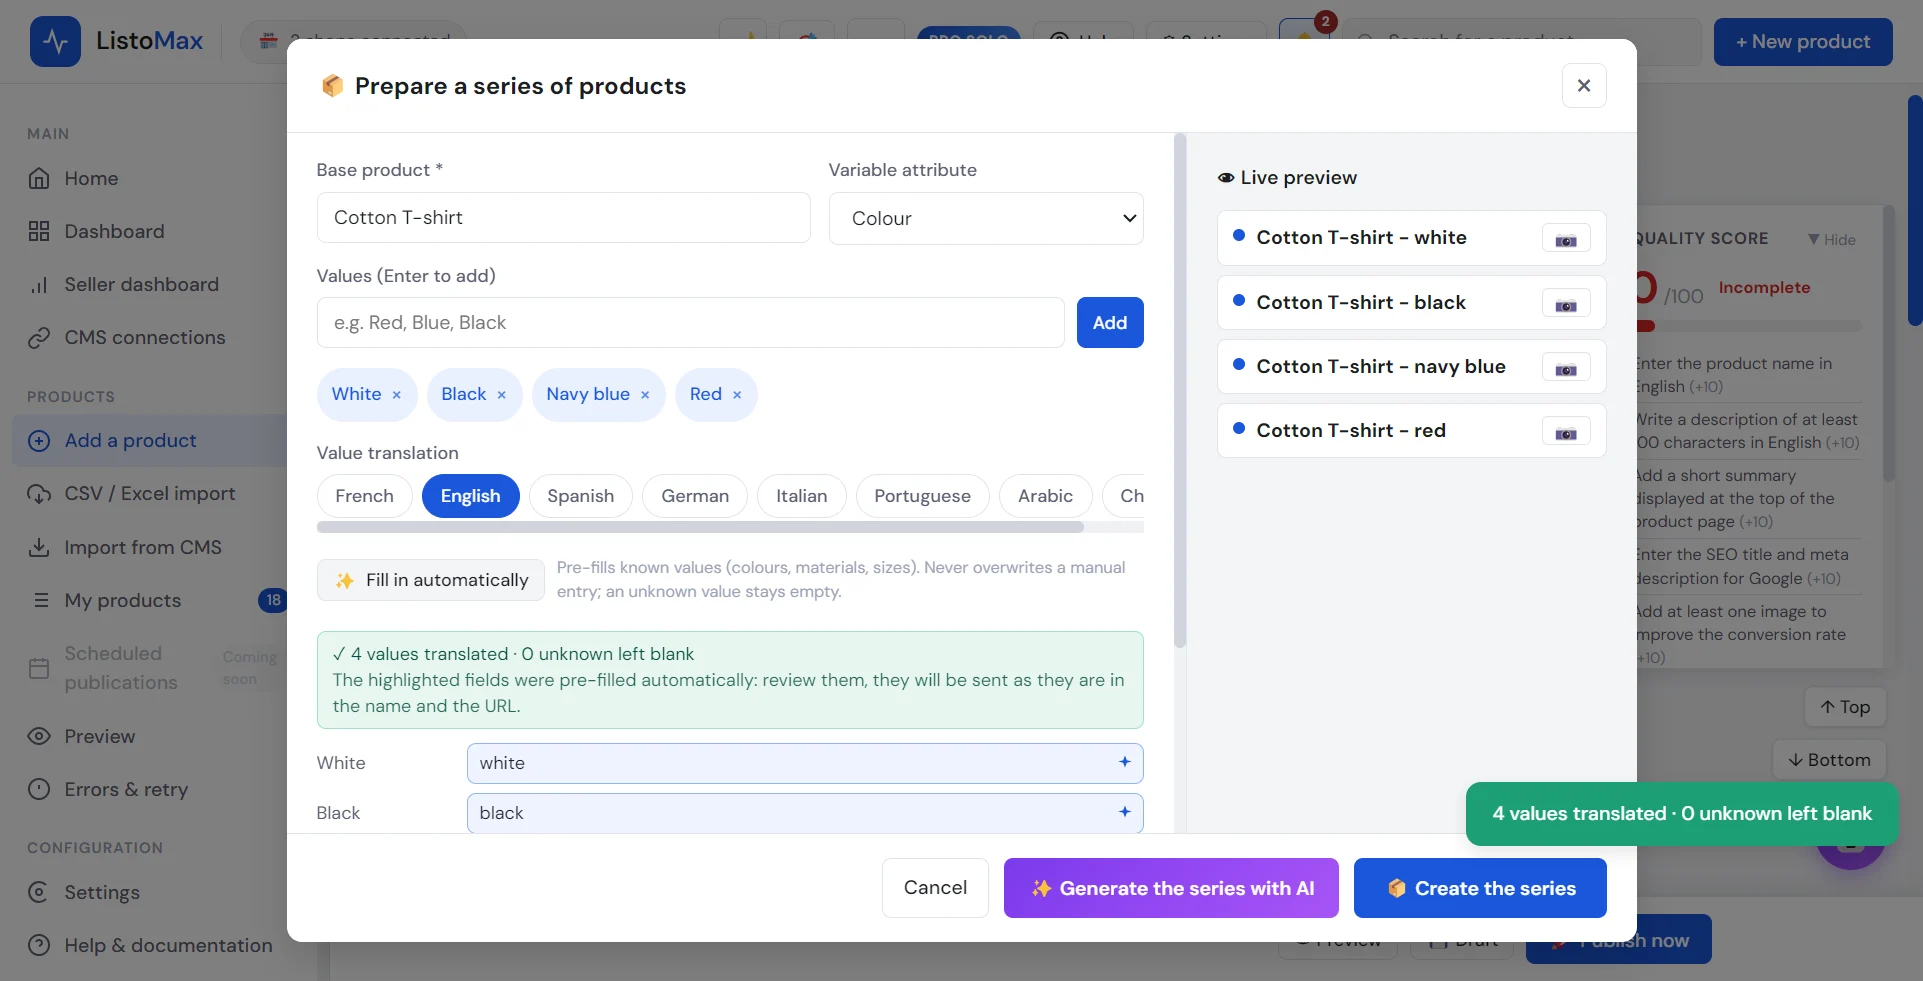1923x981 pixels.
Task: Open Home in the sidebar
Action: (91, 178)
